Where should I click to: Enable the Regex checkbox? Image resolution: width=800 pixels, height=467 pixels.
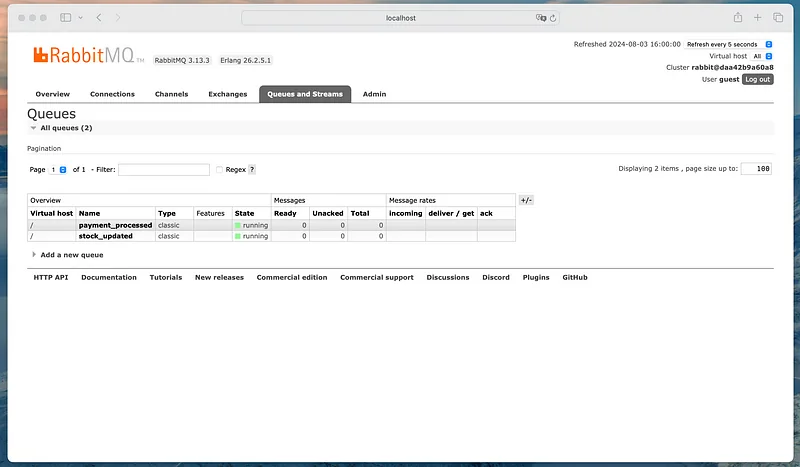click(219, 169)
